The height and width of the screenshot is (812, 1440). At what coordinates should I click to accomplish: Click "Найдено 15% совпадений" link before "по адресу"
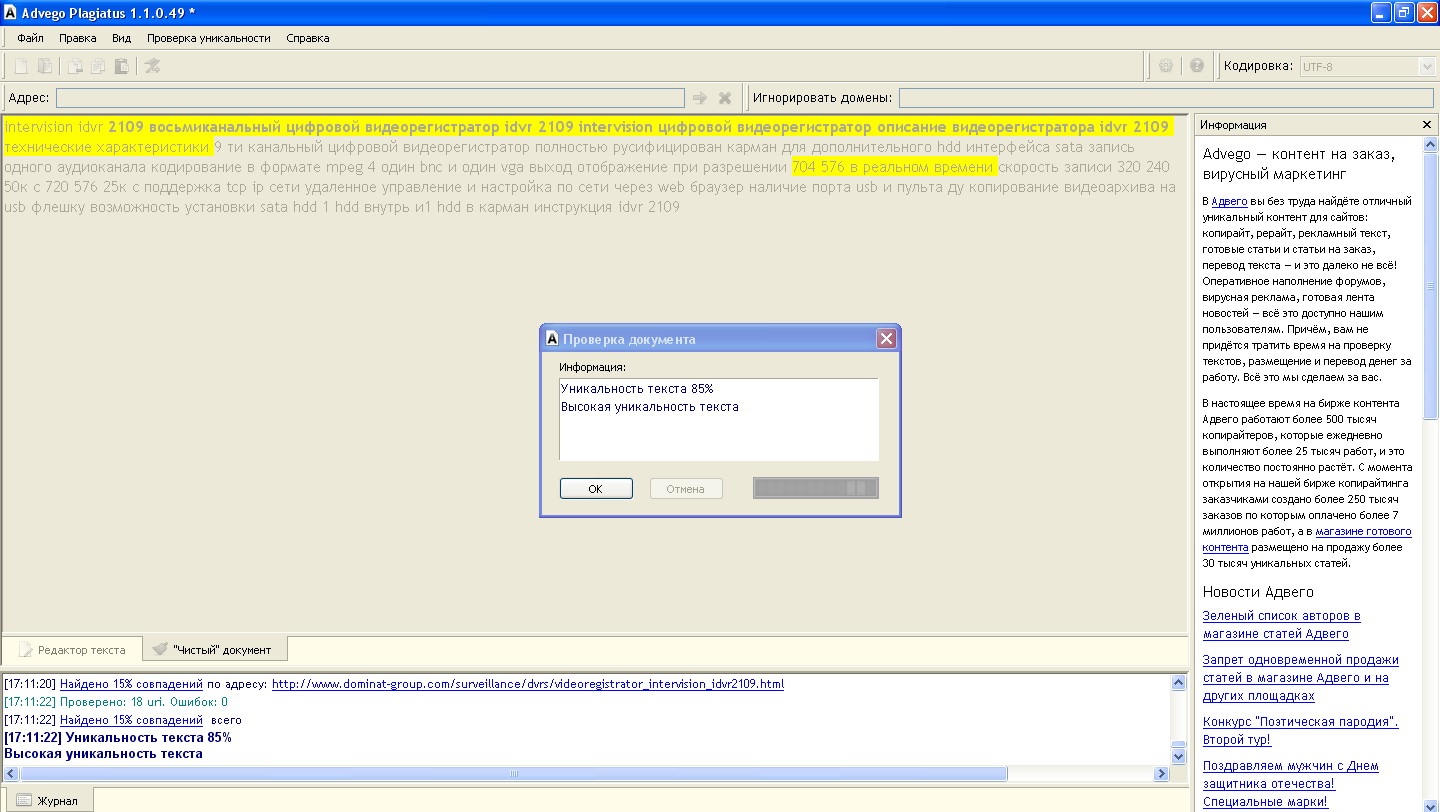click(x=131, y=684)
